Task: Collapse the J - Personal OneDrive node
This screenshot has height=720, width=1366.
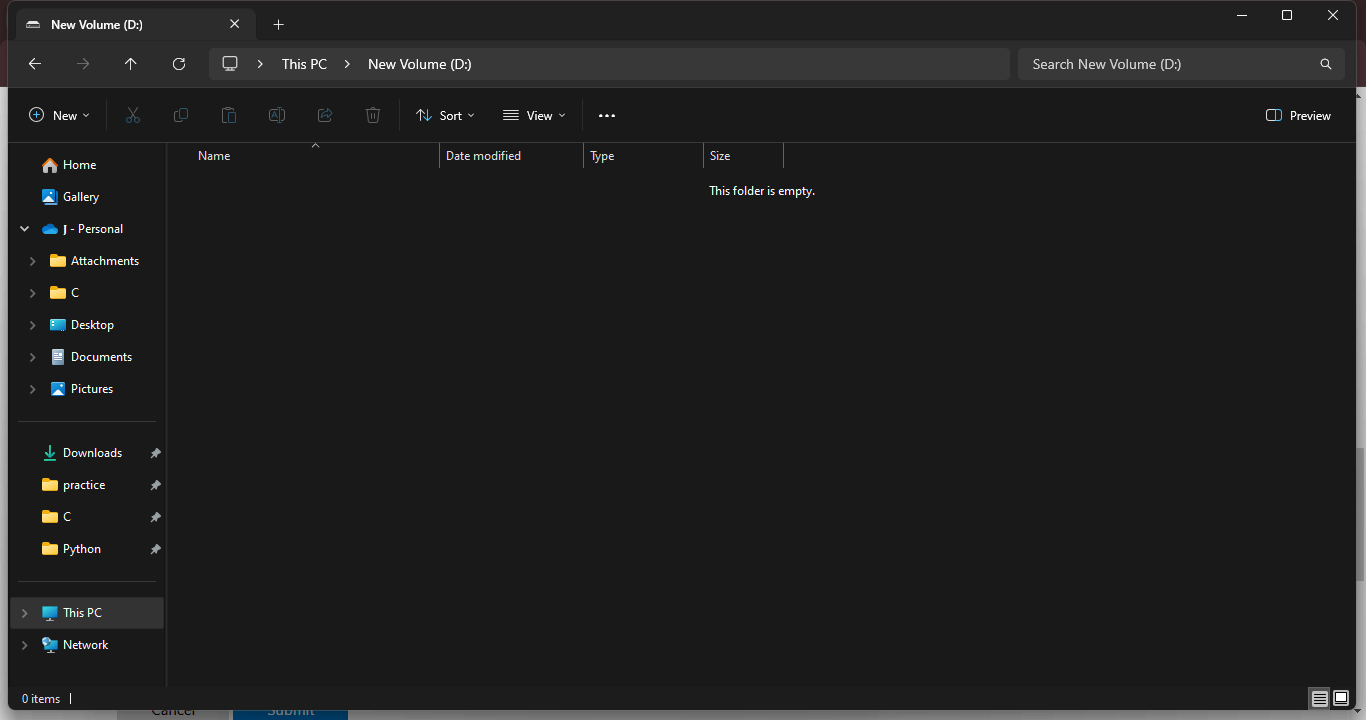Action: pyautogui.click(x=25, y=229)
